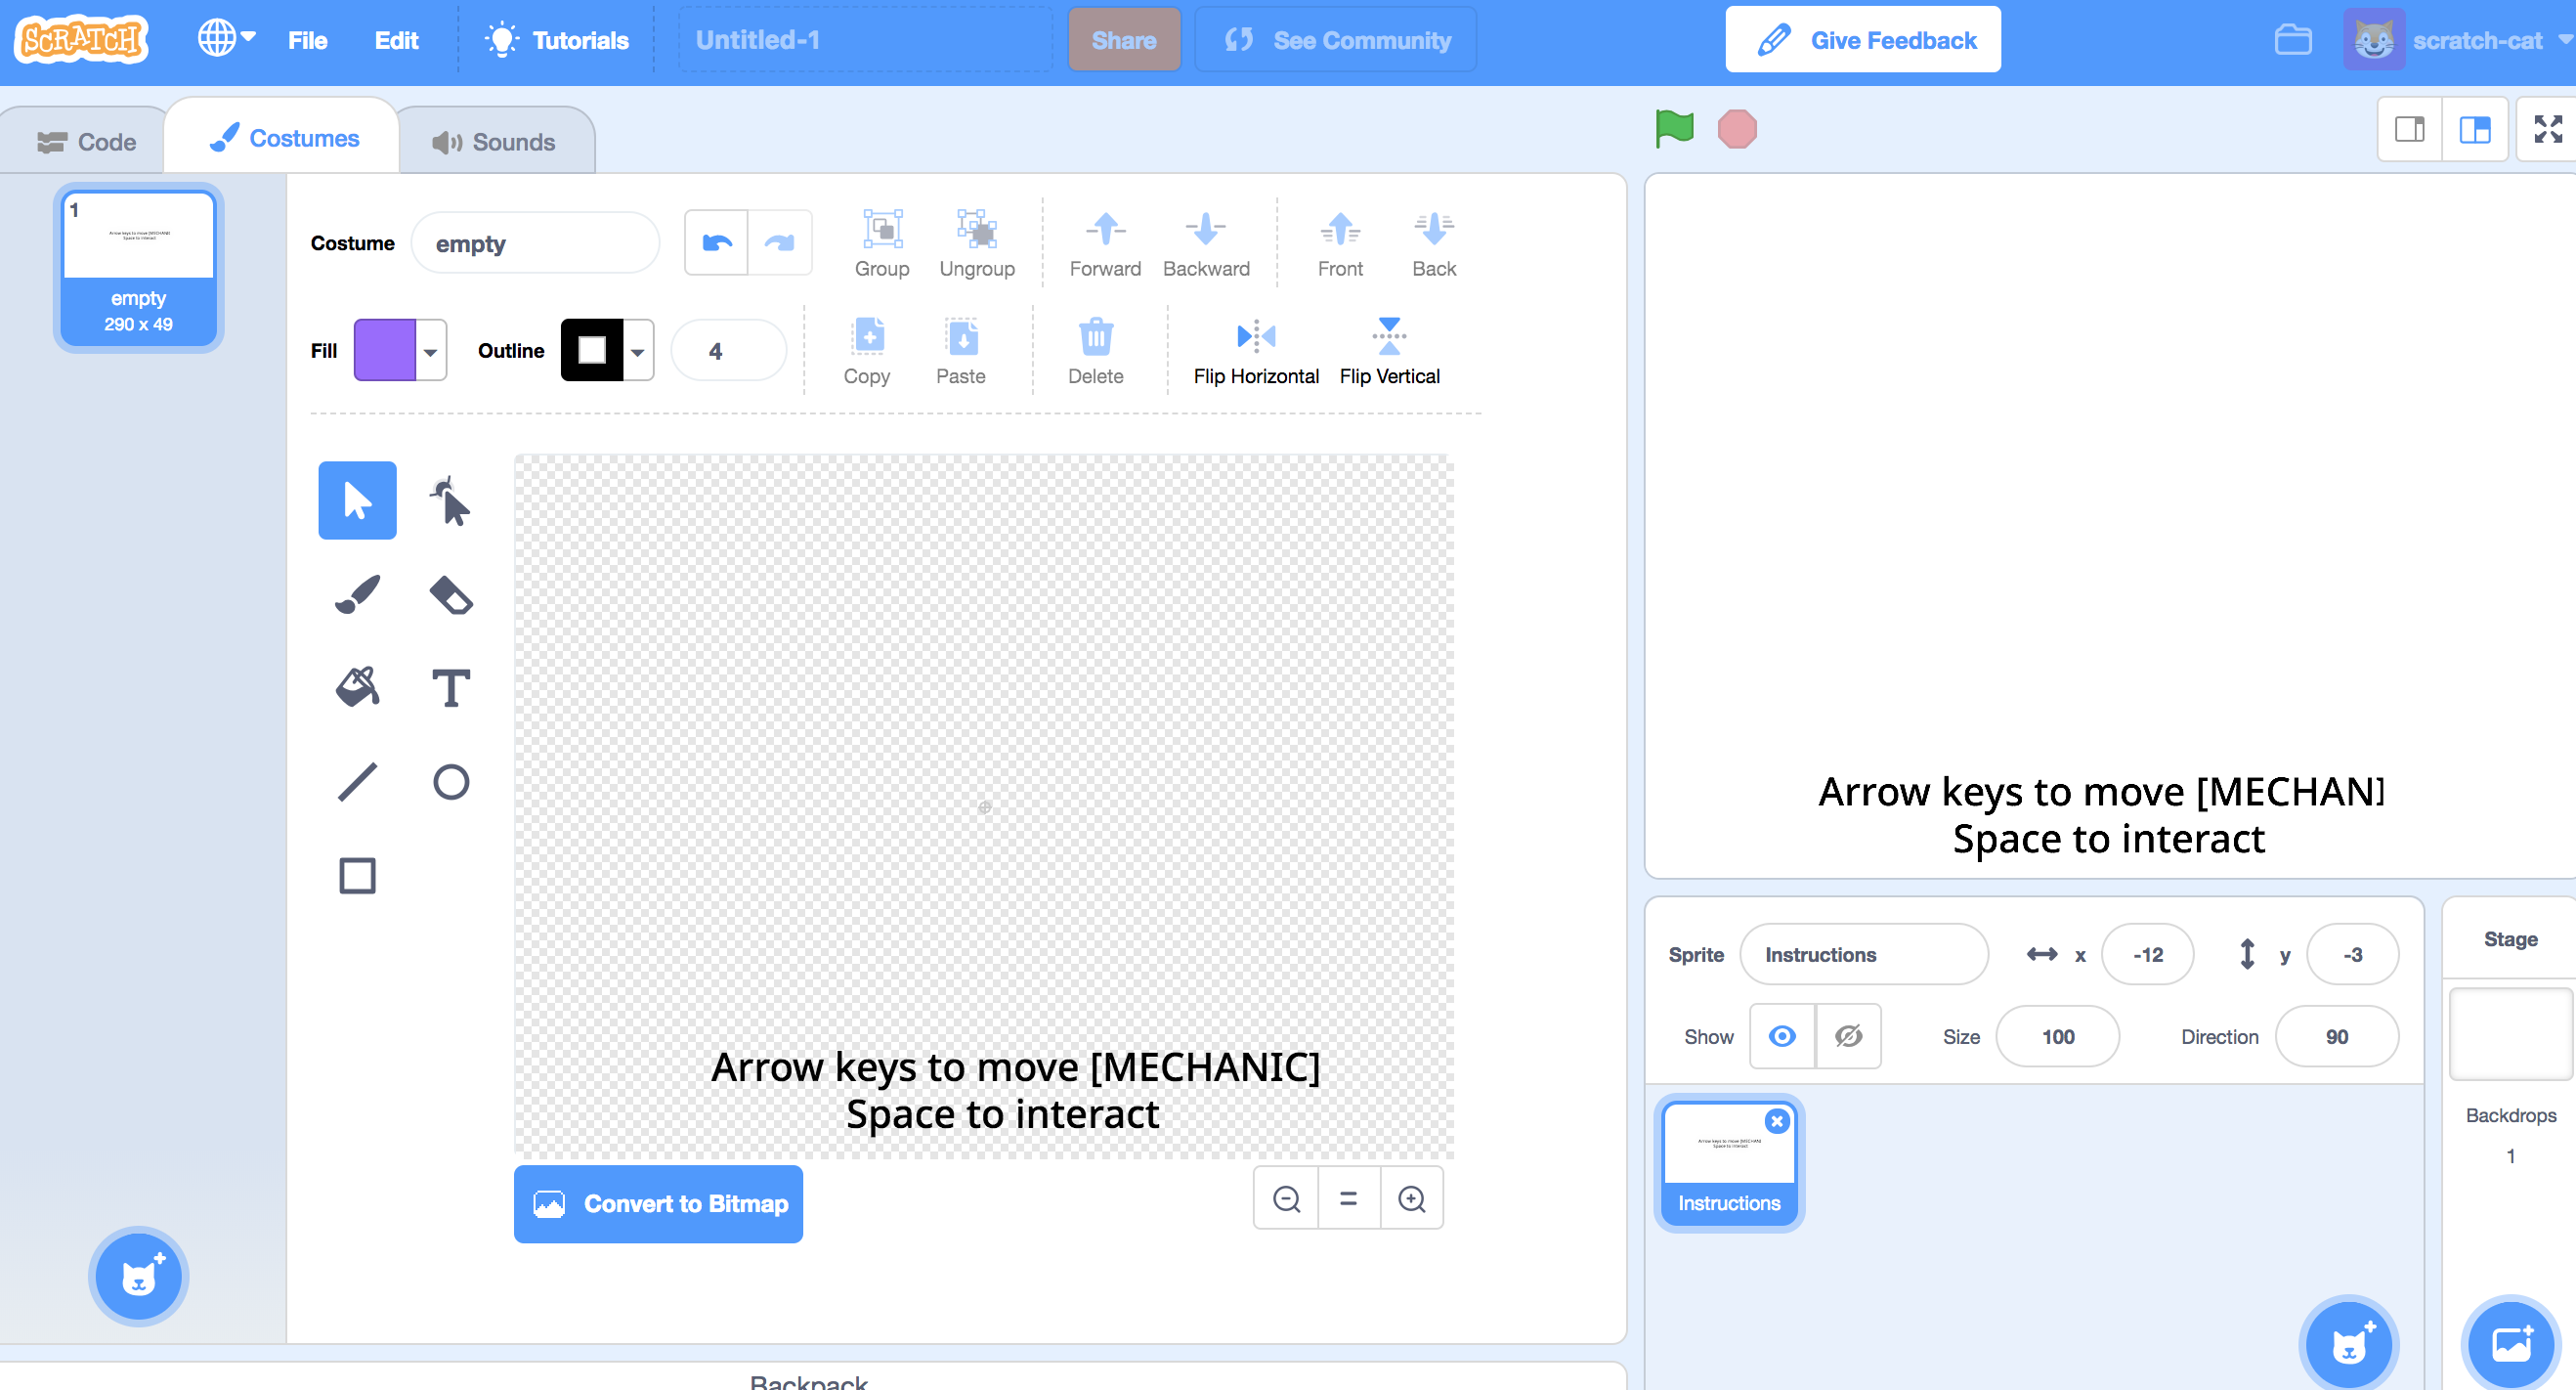Show the sprite with eye button
2576x1390 pixels.
1781,1036
